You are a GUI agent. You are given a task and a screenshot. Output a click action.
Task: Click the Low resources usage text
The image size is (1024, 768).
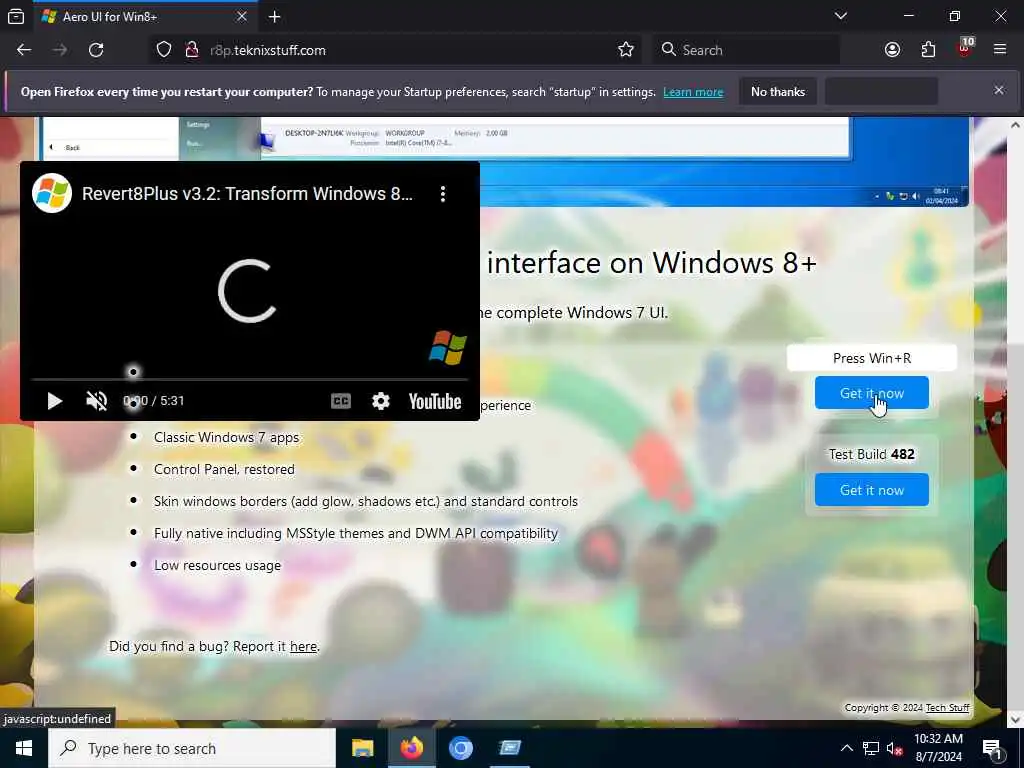pyautogui.click(x=217, y=565)
